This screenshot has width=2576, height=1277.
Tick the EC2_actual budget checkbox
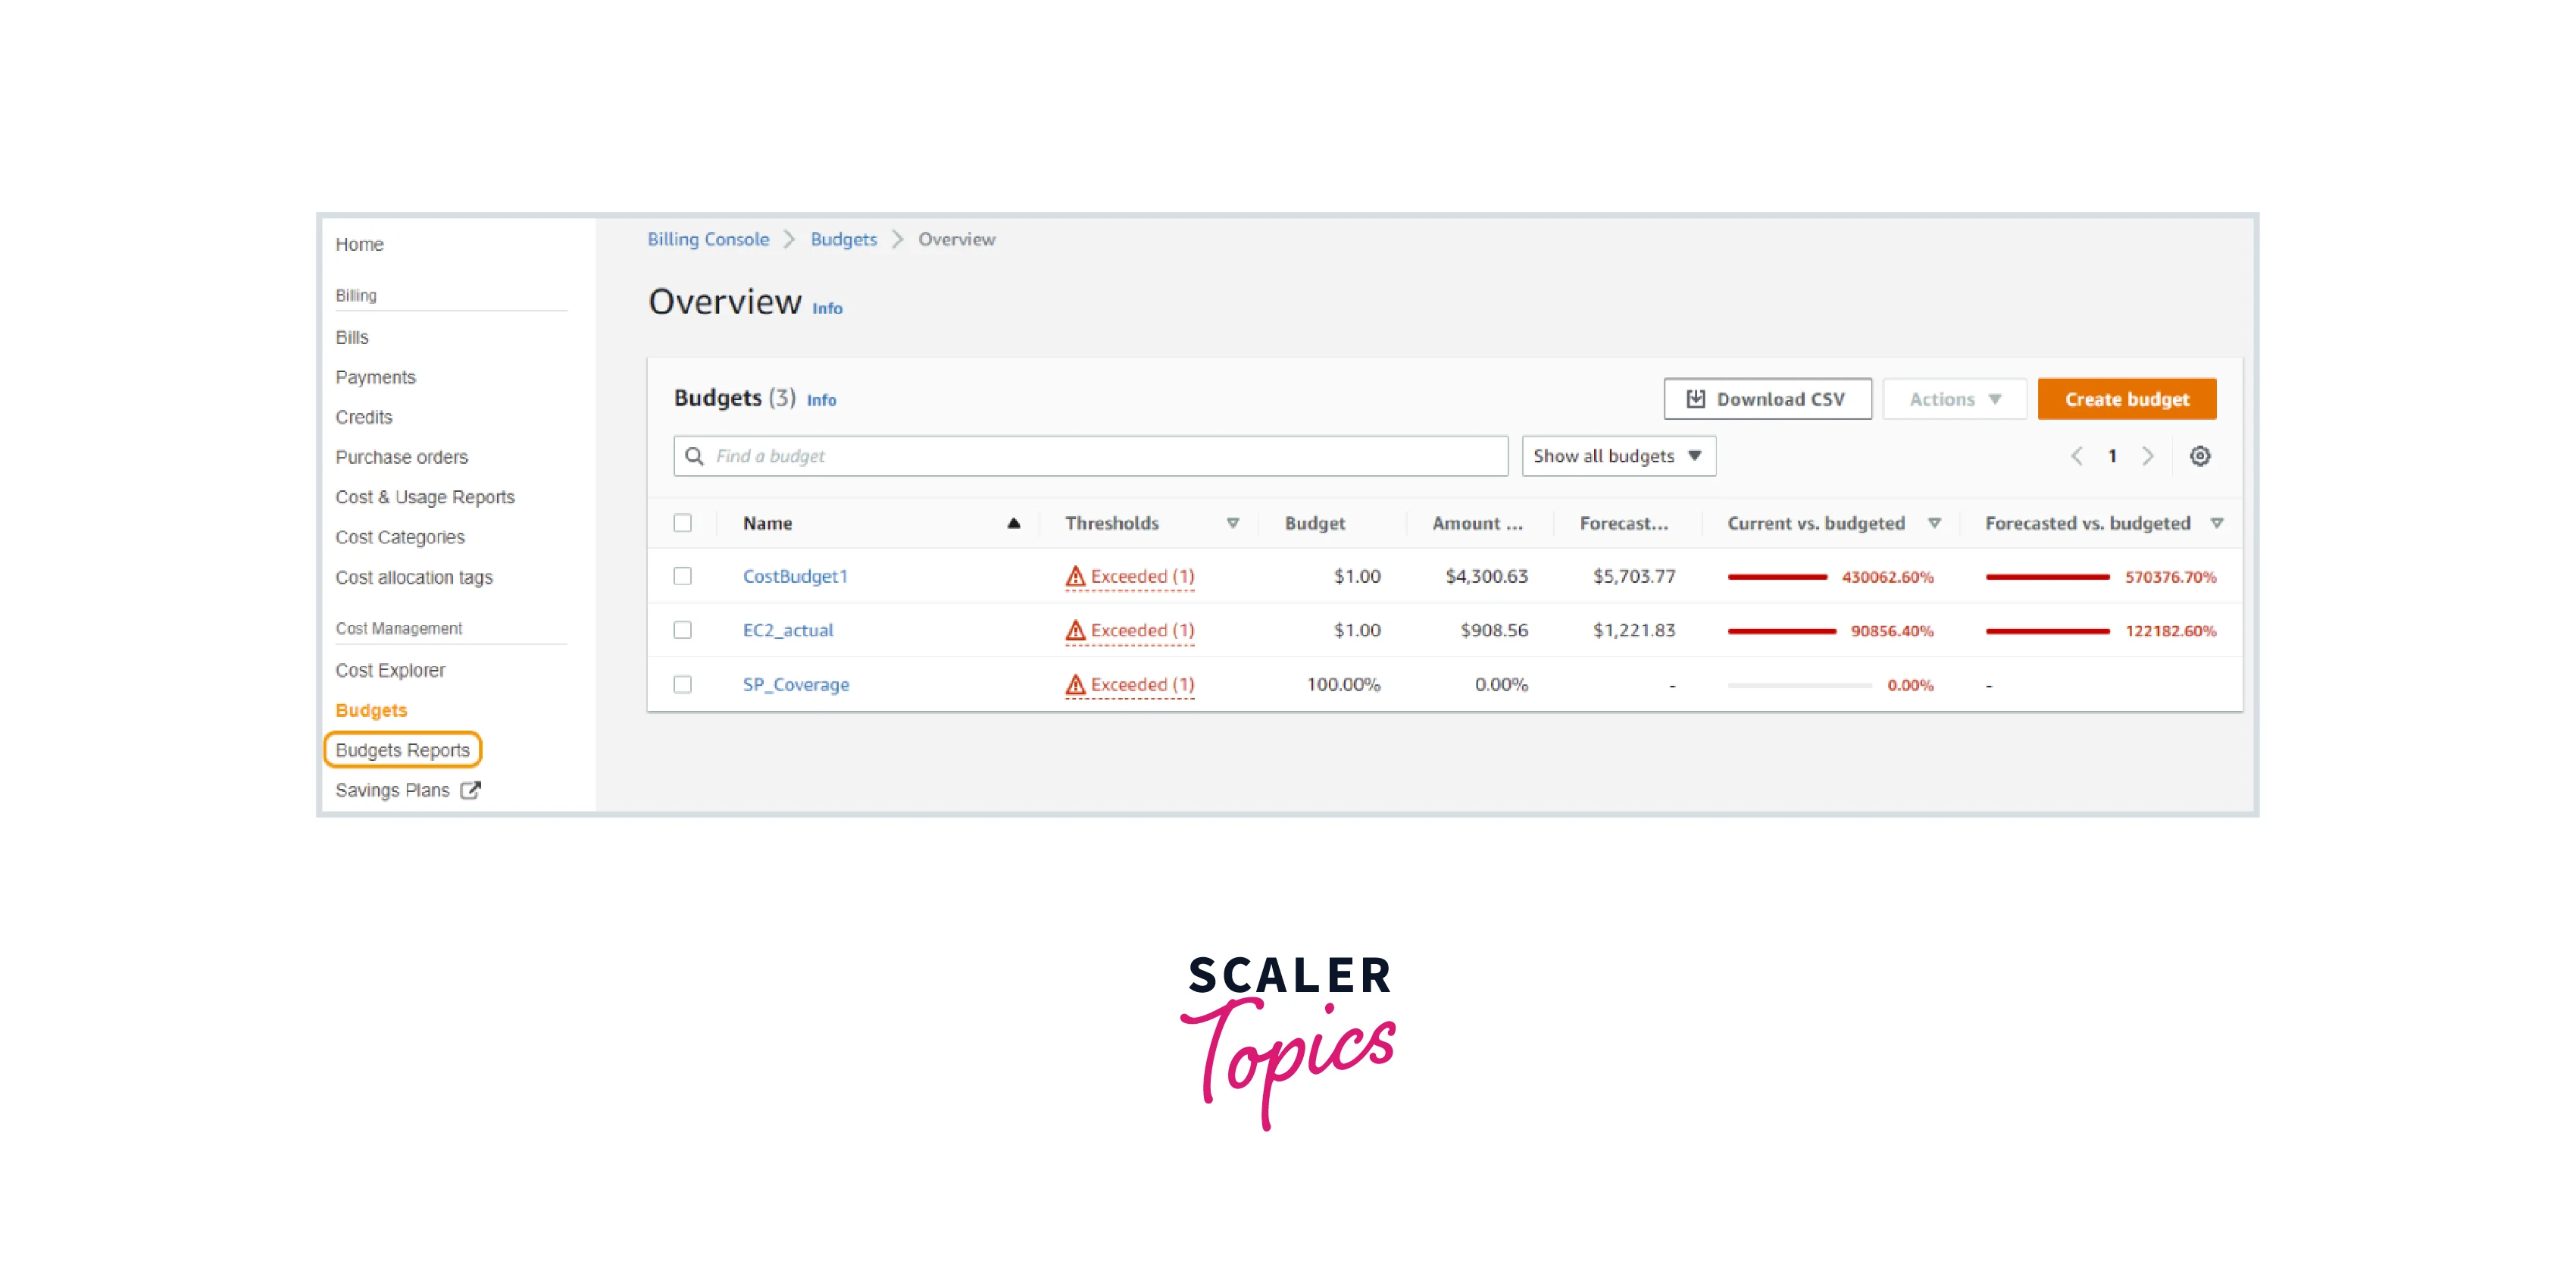click(x=682, y=630)
